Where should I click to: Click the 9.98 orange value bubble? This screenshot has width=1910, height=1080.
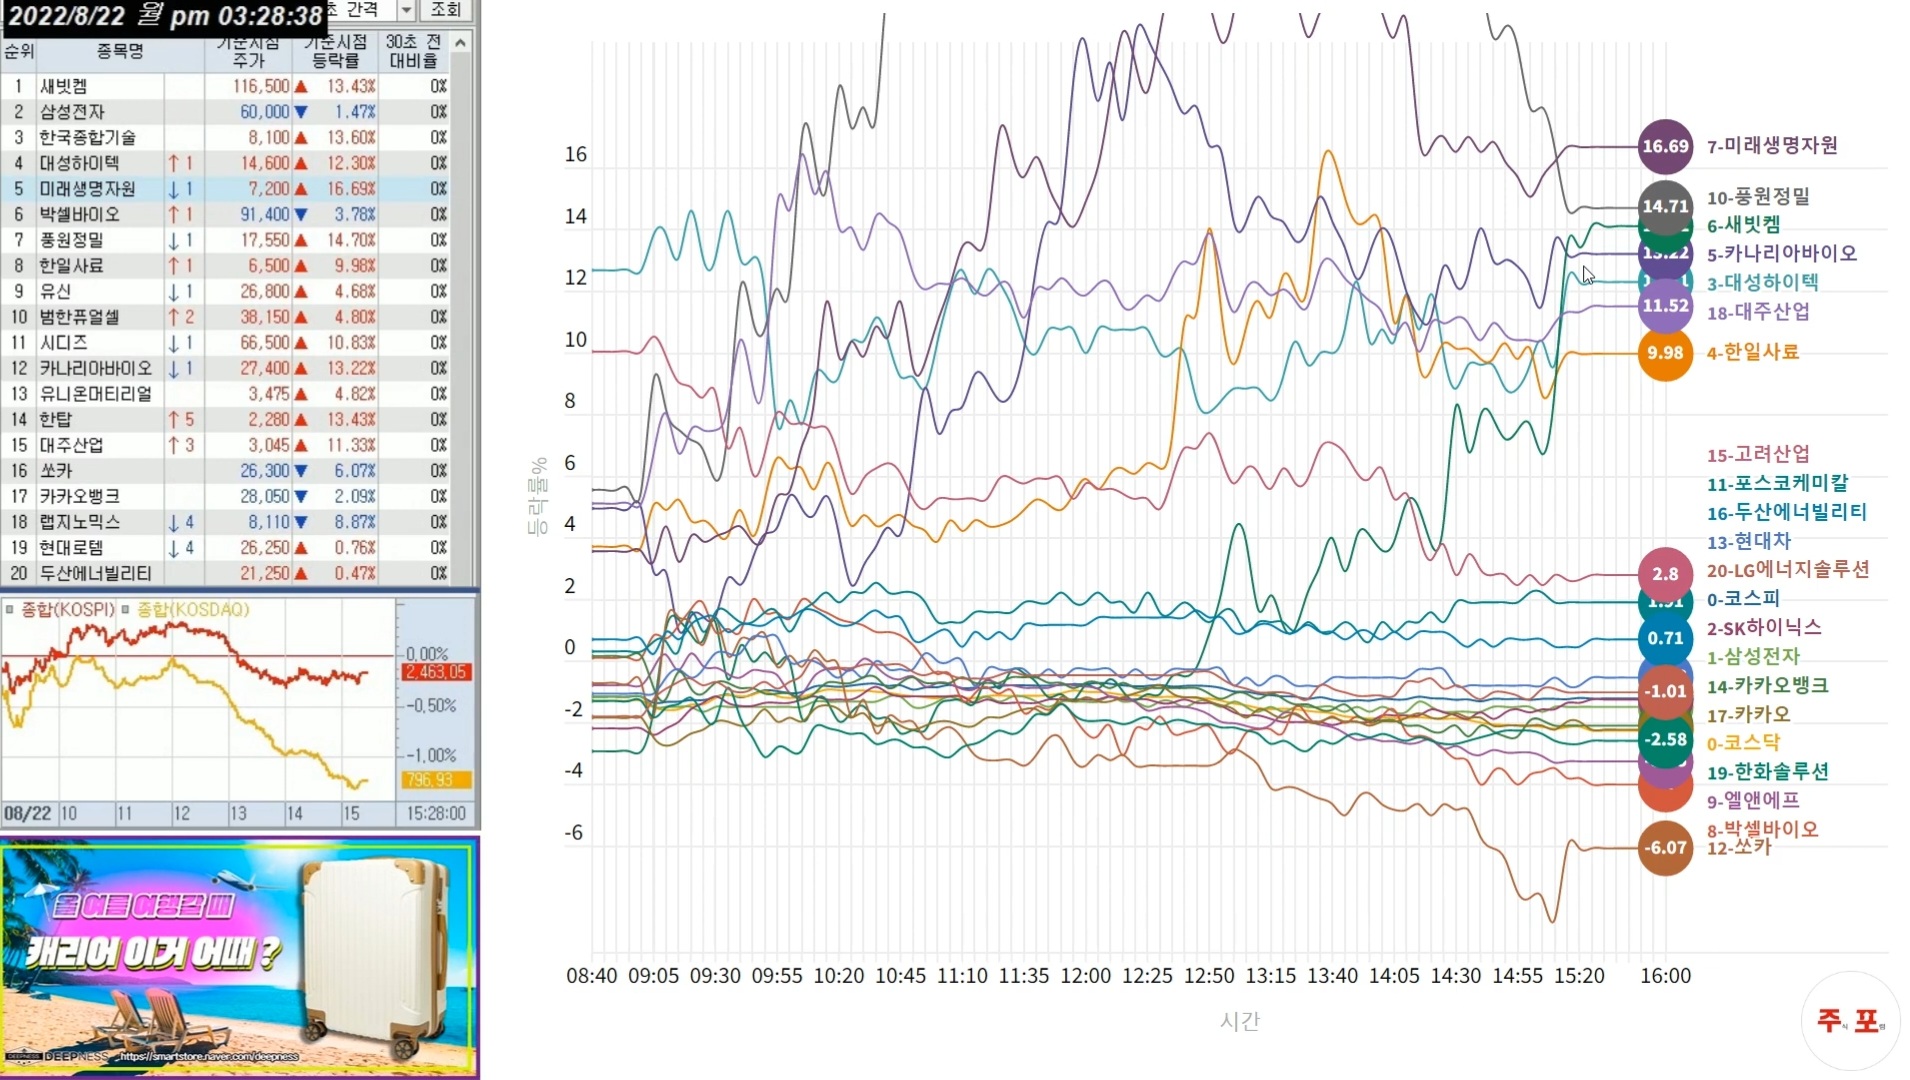tap(1665, 353)
